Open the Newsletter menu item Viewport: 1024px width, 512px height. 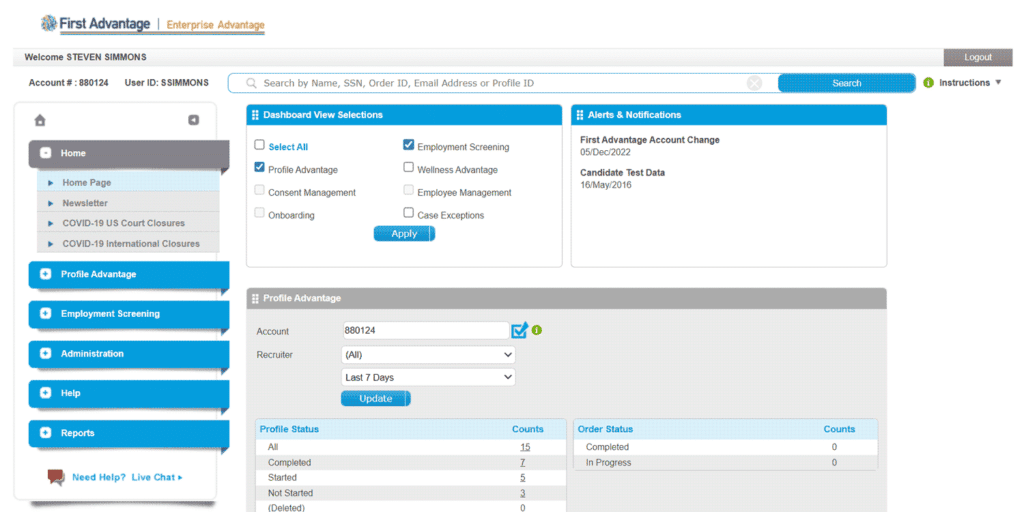tap(85, 203)
